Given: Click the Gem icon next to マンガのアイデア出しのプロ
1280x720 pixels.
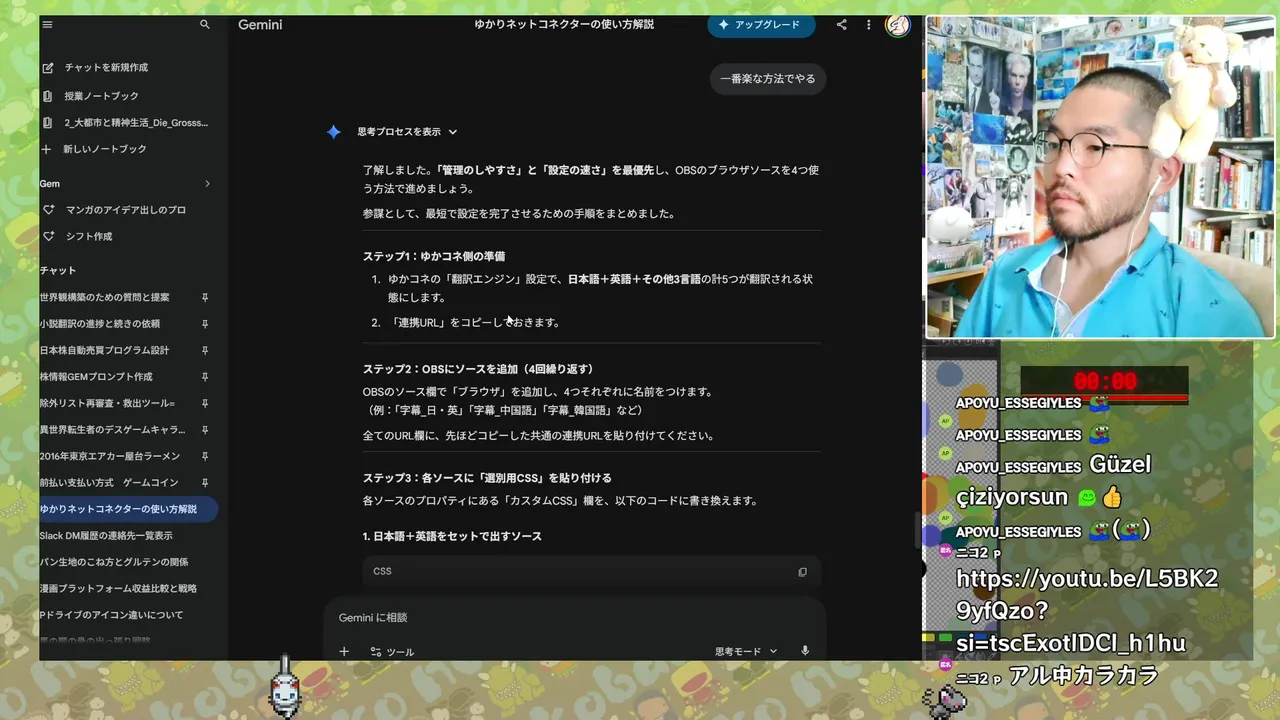Looking at the screenshot, I should [x=47, y=210].
